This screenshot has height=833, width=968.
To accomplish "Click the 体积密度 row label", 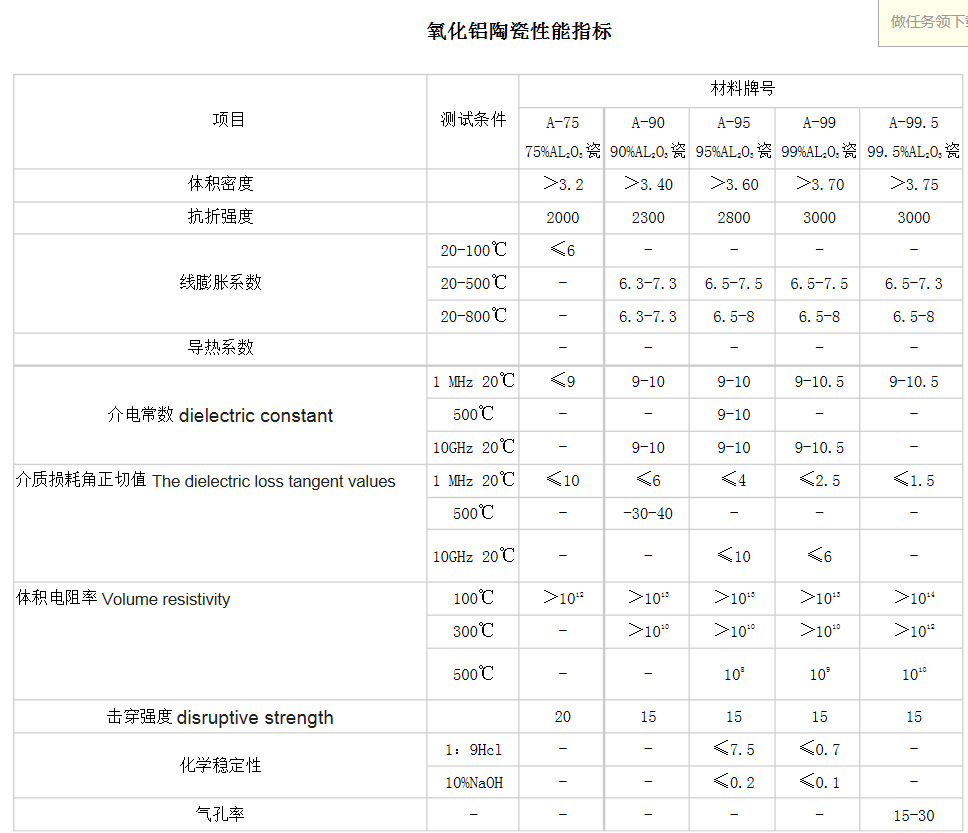I will coord(221,184).
